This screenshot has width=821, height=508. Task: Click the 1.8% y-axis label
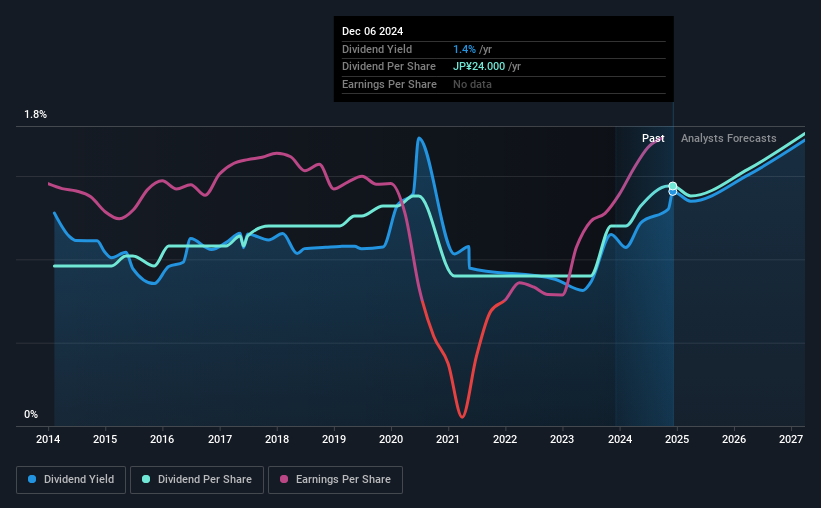pos(36,114)
